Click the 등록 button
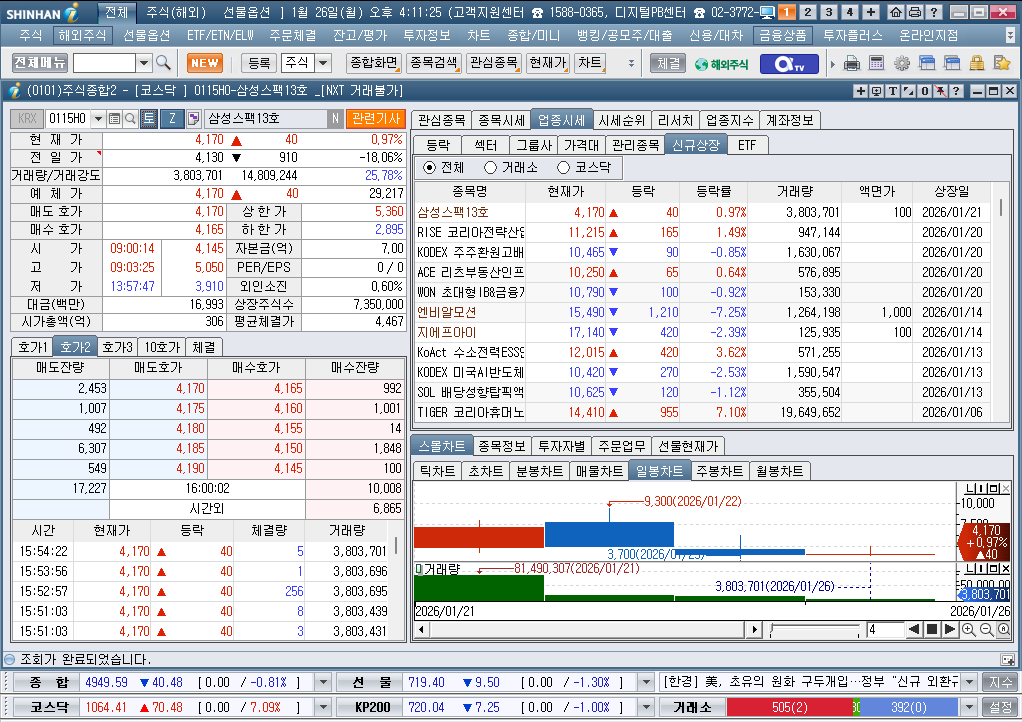 [x=259, y=63]
